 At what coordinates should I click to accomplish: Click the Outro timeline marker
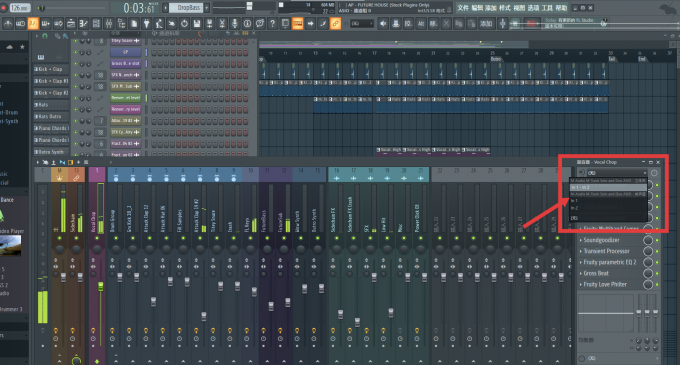point(496,59)
